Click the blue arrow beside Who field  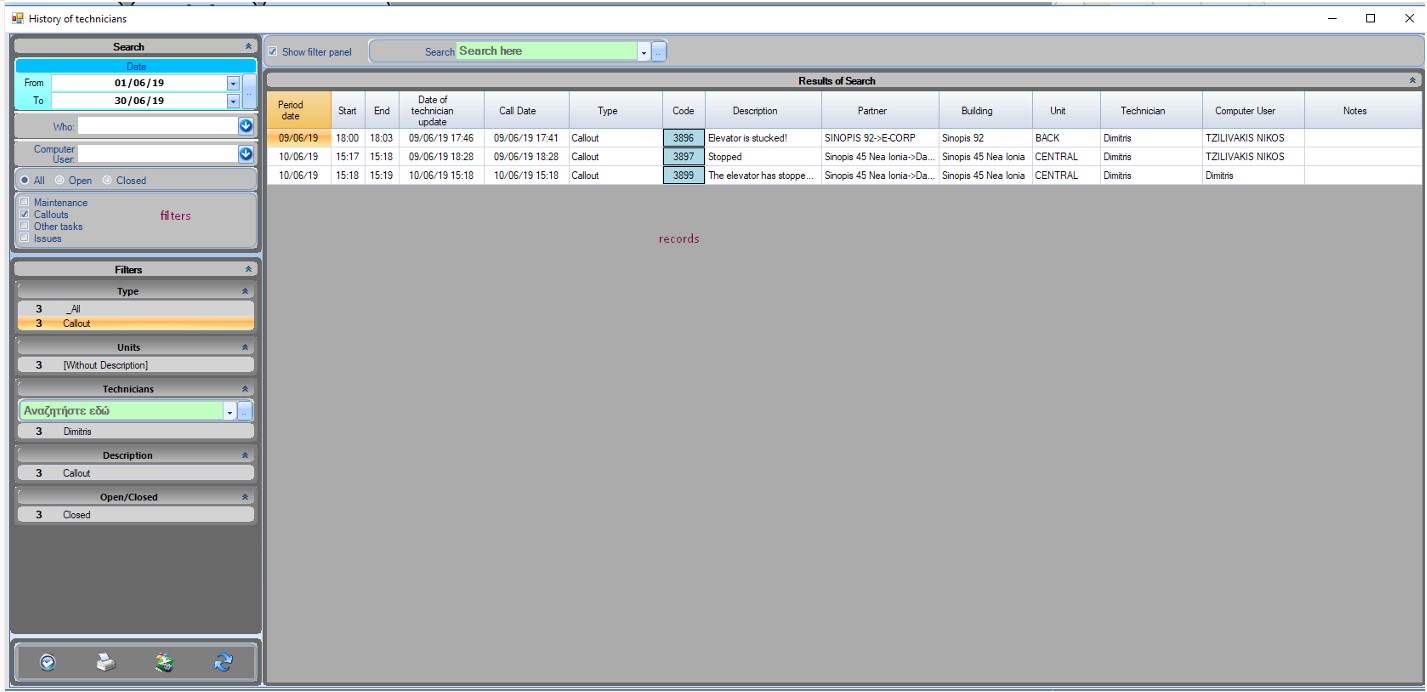[246, 126]
